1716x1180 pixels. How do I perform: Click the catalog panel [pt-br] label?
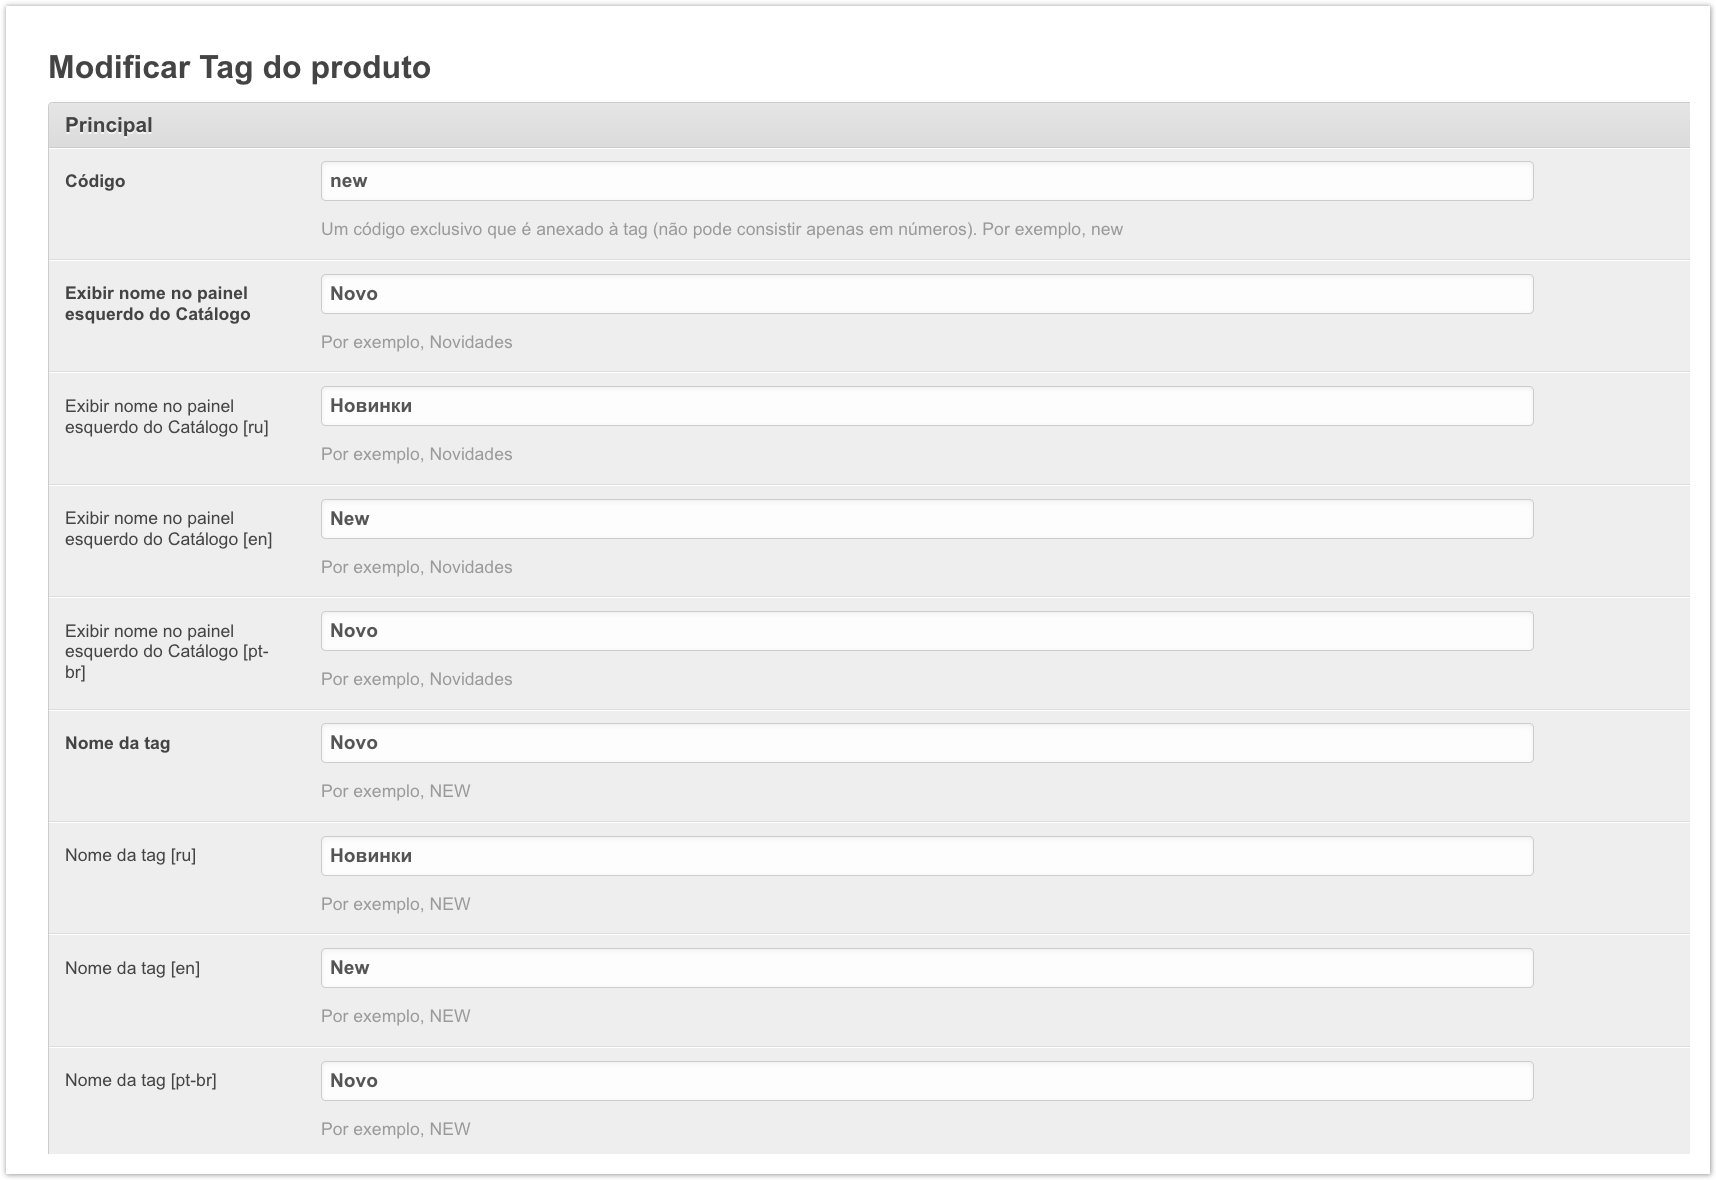pos(166,651)
